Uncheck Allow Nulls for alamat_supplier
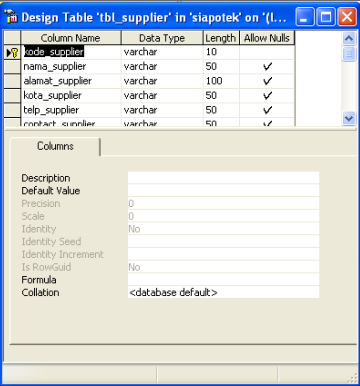Image resolution: width=360 pixels, height=386 pixels. 267,81
